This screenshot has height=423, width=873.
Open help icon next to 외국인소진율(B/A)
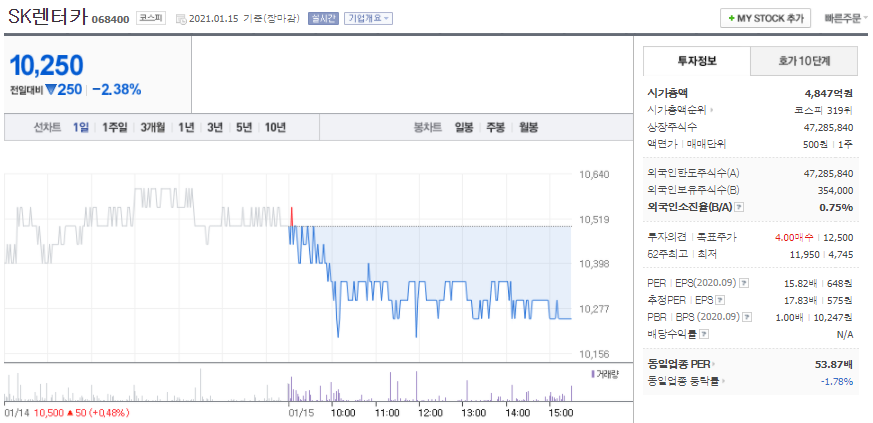coord(739,208)
